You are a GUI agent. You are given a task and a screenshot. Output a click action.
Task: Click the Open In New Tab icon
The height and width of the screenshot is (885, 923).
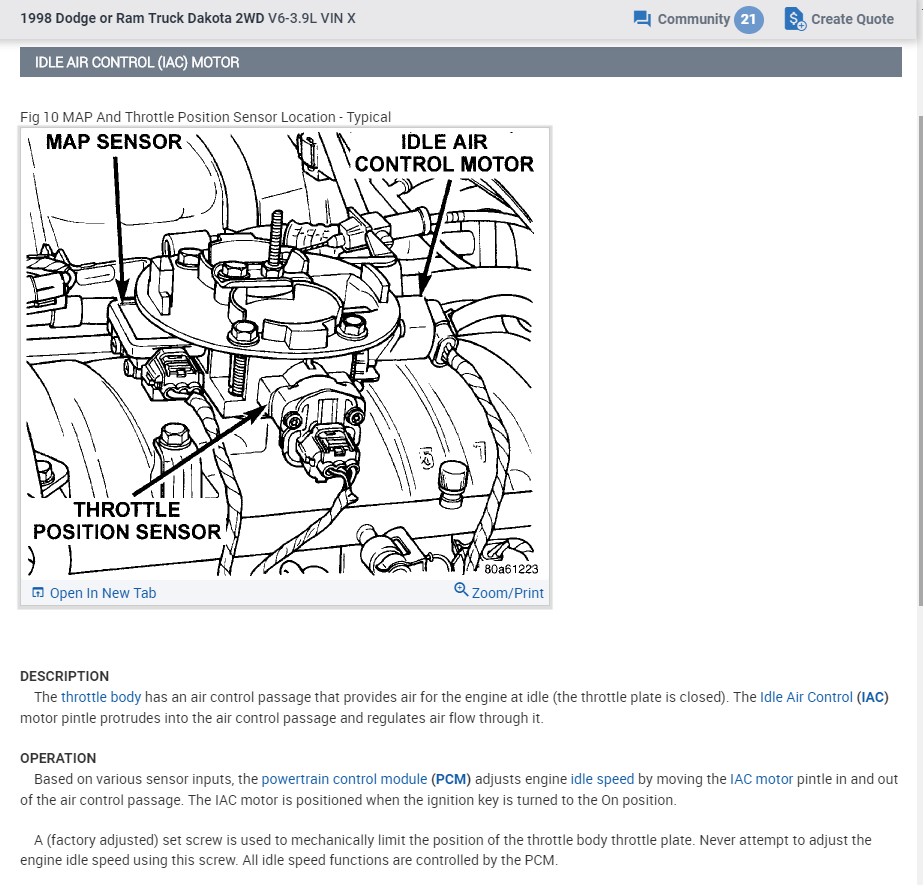click(x=38, y=592)
